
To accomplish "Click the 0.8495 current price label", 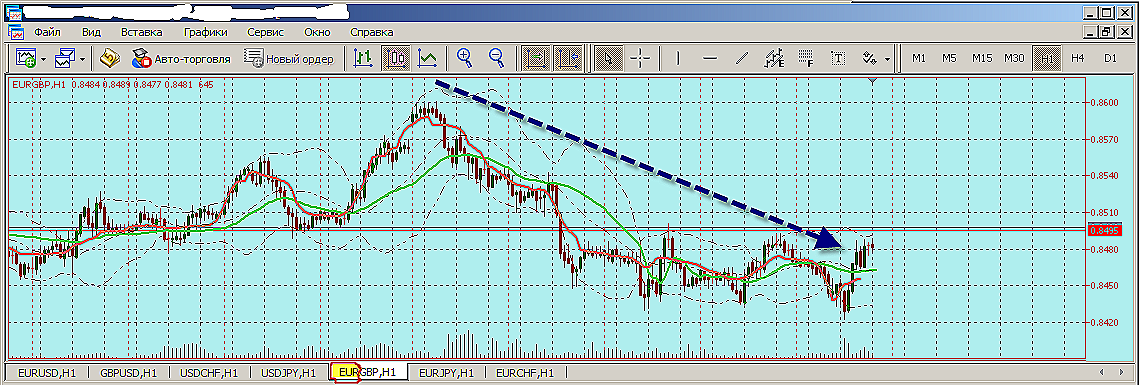I will [1105, 230].
